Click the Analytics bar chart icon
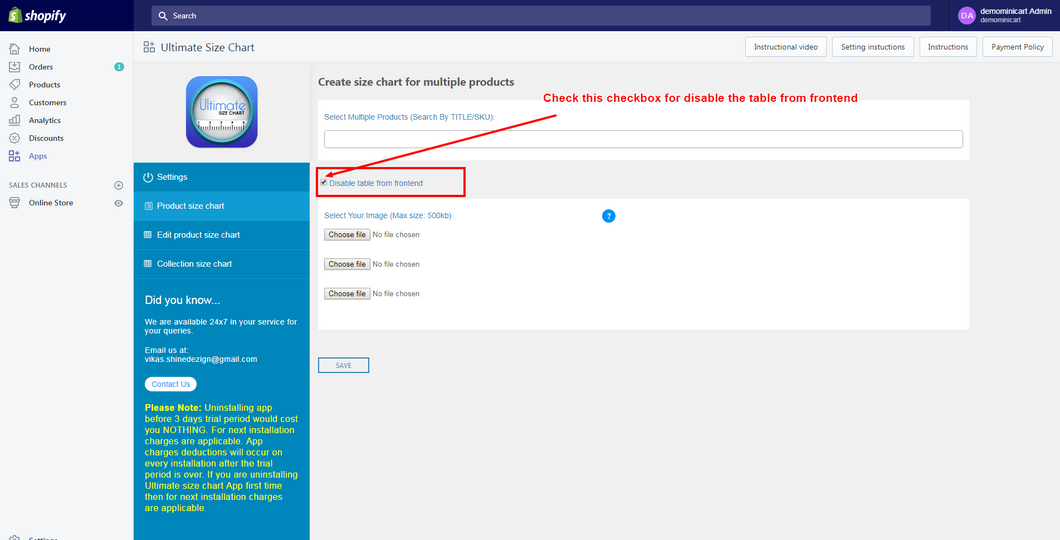Image resolution: width=1060 pixels, height=540 pixels. point(14,120)
